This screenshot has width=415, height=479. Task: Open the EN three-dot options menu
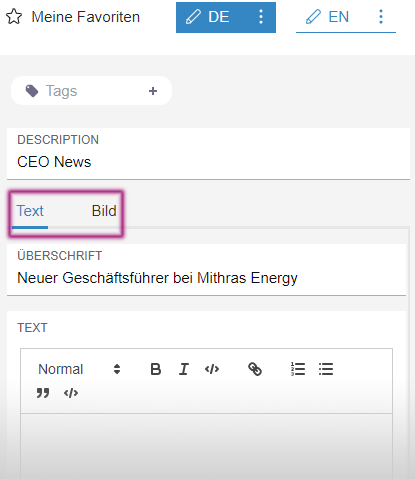(381, 17)
